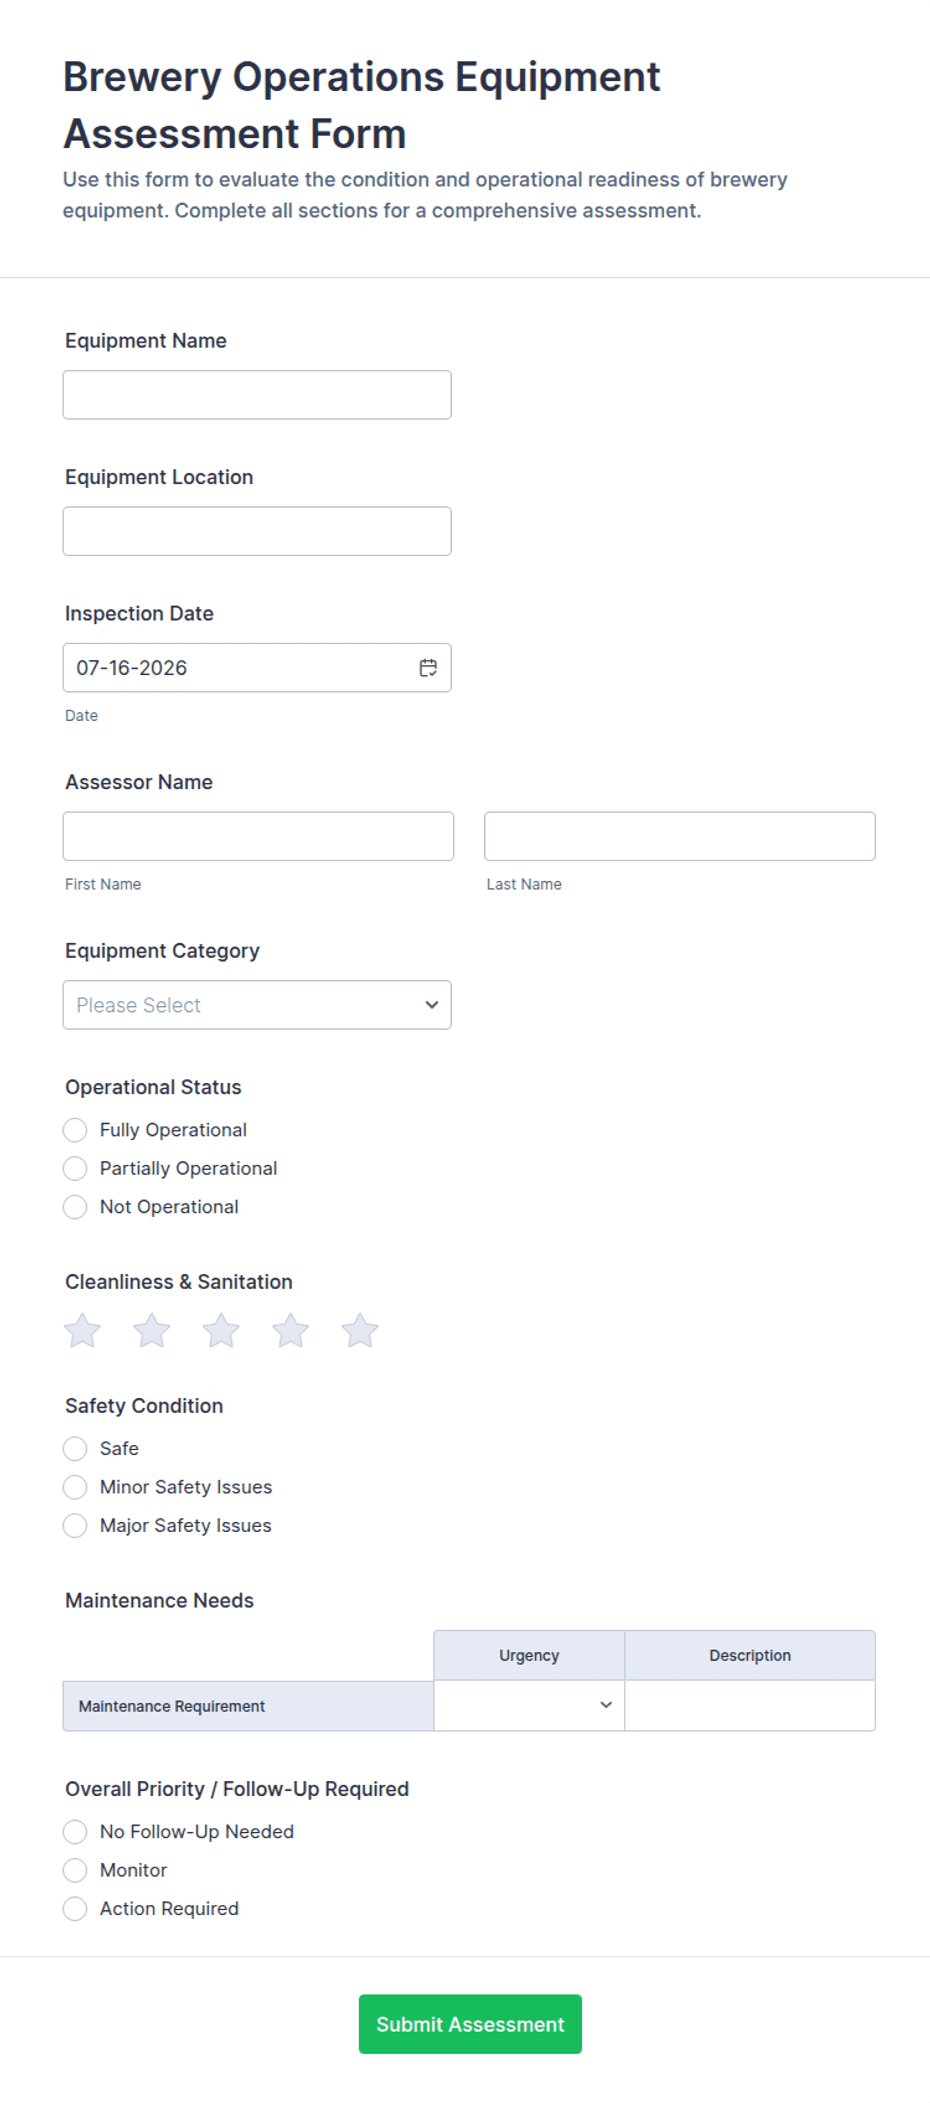This screenshot has width=930, height=2103.
Task: Choose Action Required follow-up option
Action: 75,1909
